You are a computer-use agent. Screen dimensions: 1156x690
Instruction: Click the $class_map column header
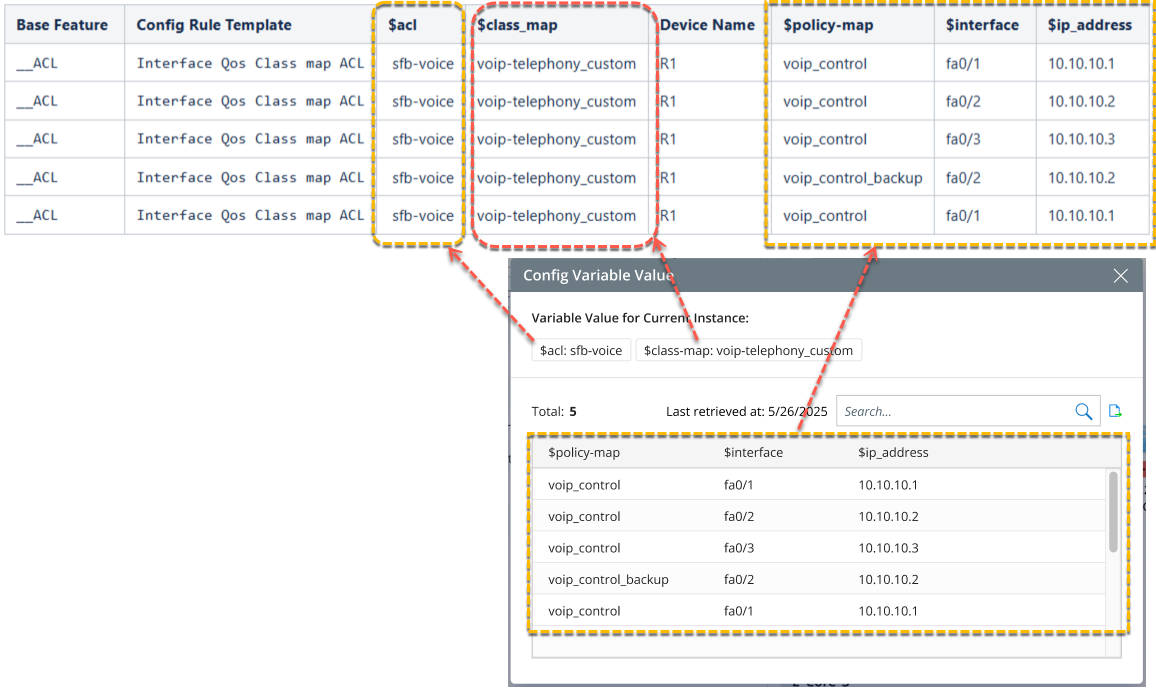click(517, 25)
